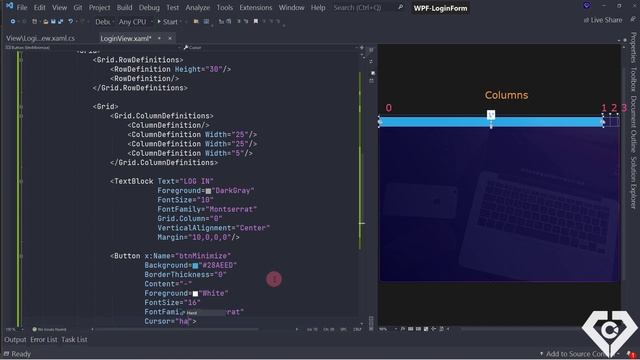
Task: Click the DarkGray Foreground color swatch
Action: 208,191
